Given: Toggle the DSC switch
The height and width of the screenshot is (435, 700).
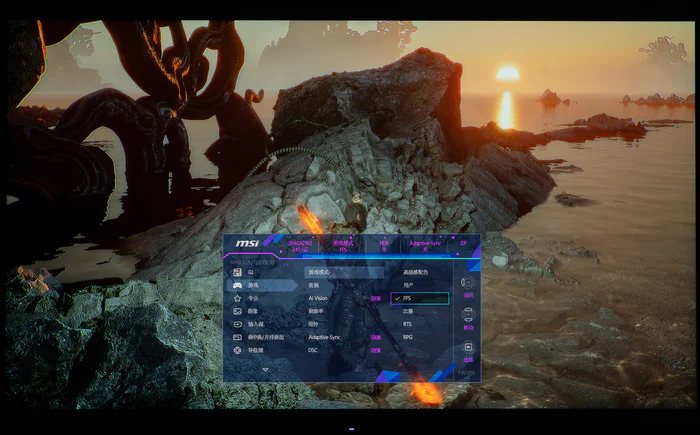Looking at the screenshot, I should (375, 351).
